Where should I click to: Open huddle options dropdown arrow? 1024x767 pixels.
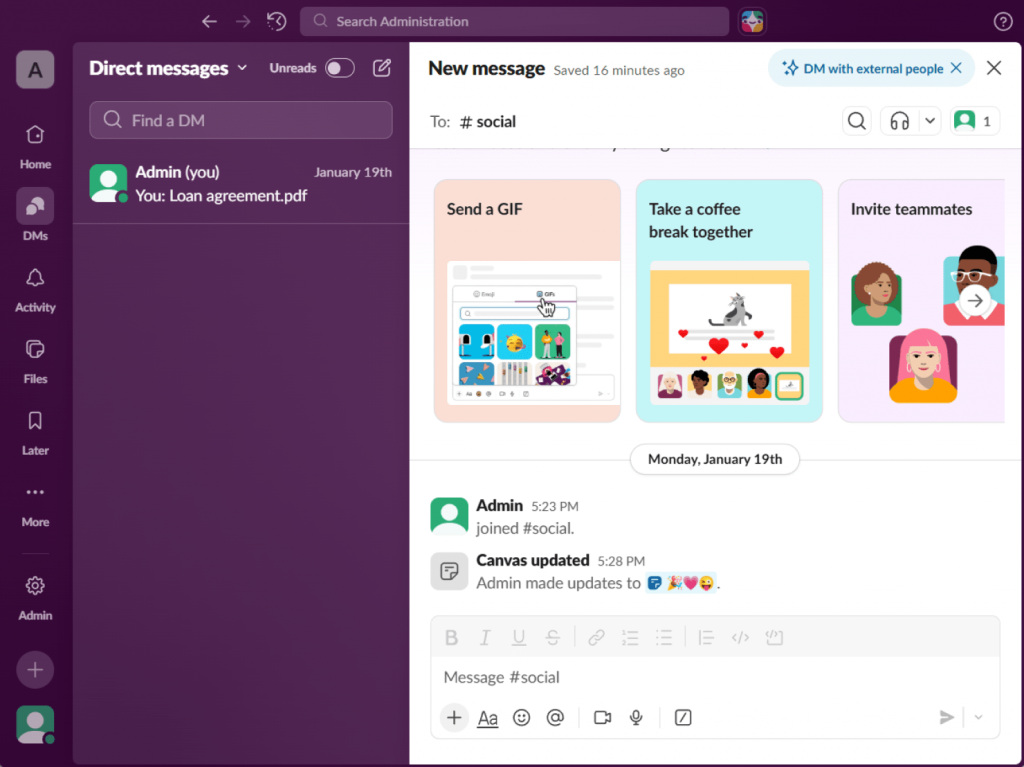930,121
